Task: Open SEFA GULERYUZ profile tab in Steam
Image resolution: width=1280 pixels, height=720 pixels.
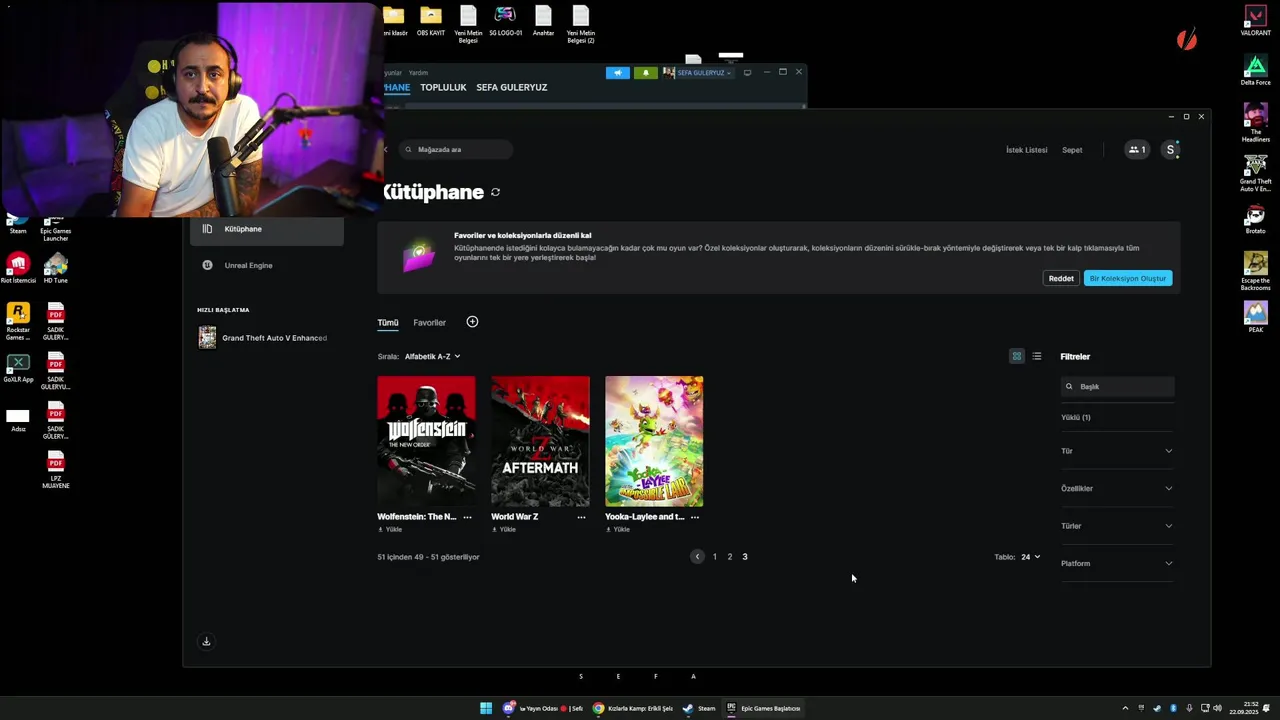Action: pyautogui.click(x=512, y=87)
